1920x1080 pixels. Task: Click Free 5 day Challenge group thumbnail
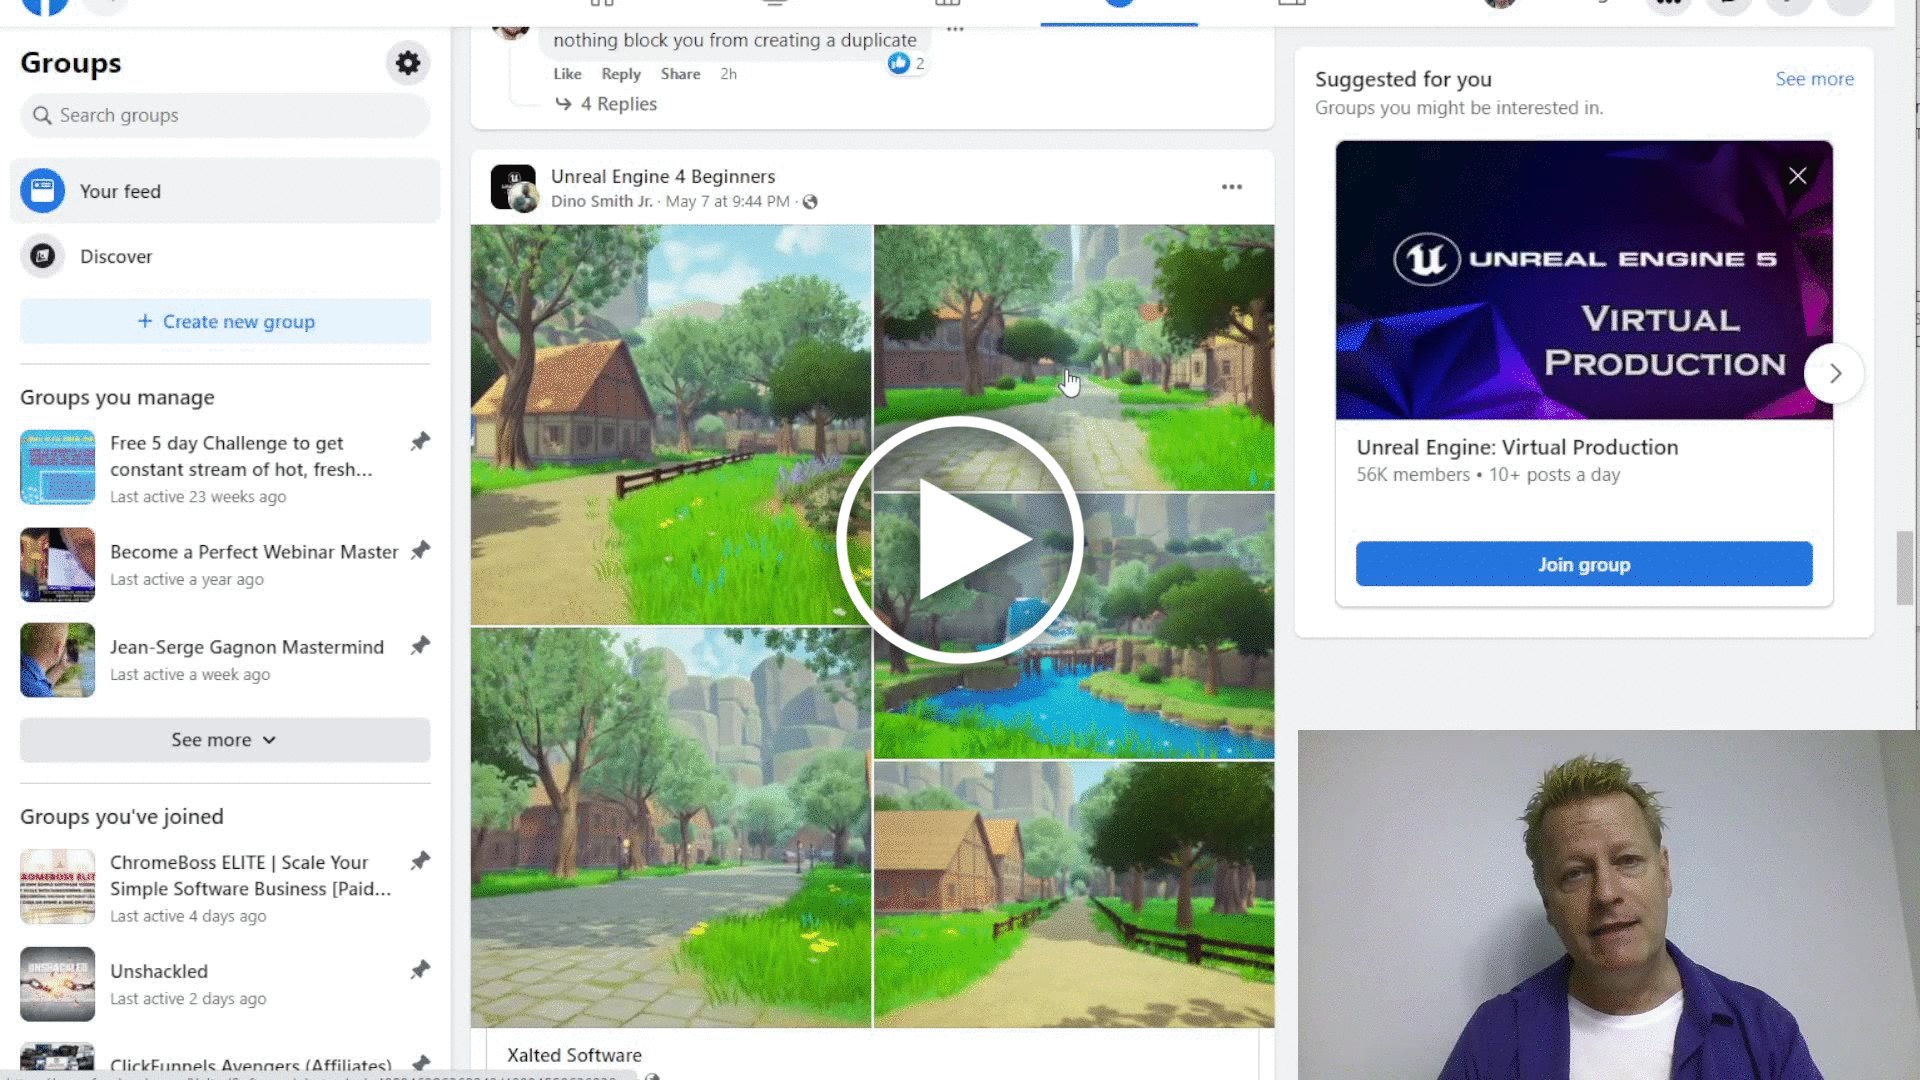click(x=57, y=467)
